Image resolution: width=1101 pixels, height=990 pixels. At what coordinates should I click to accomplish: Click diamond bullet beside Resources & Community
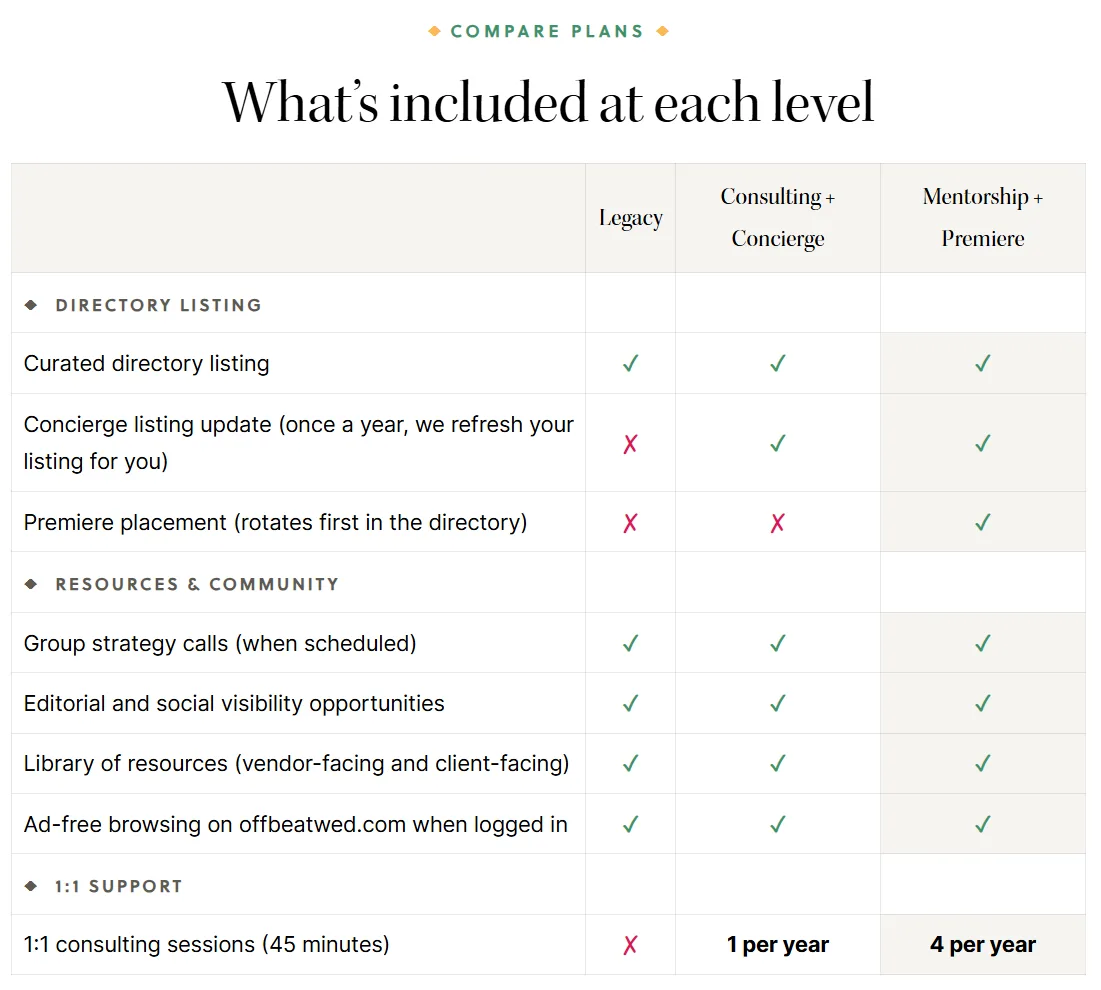click(x=31, y=584)
